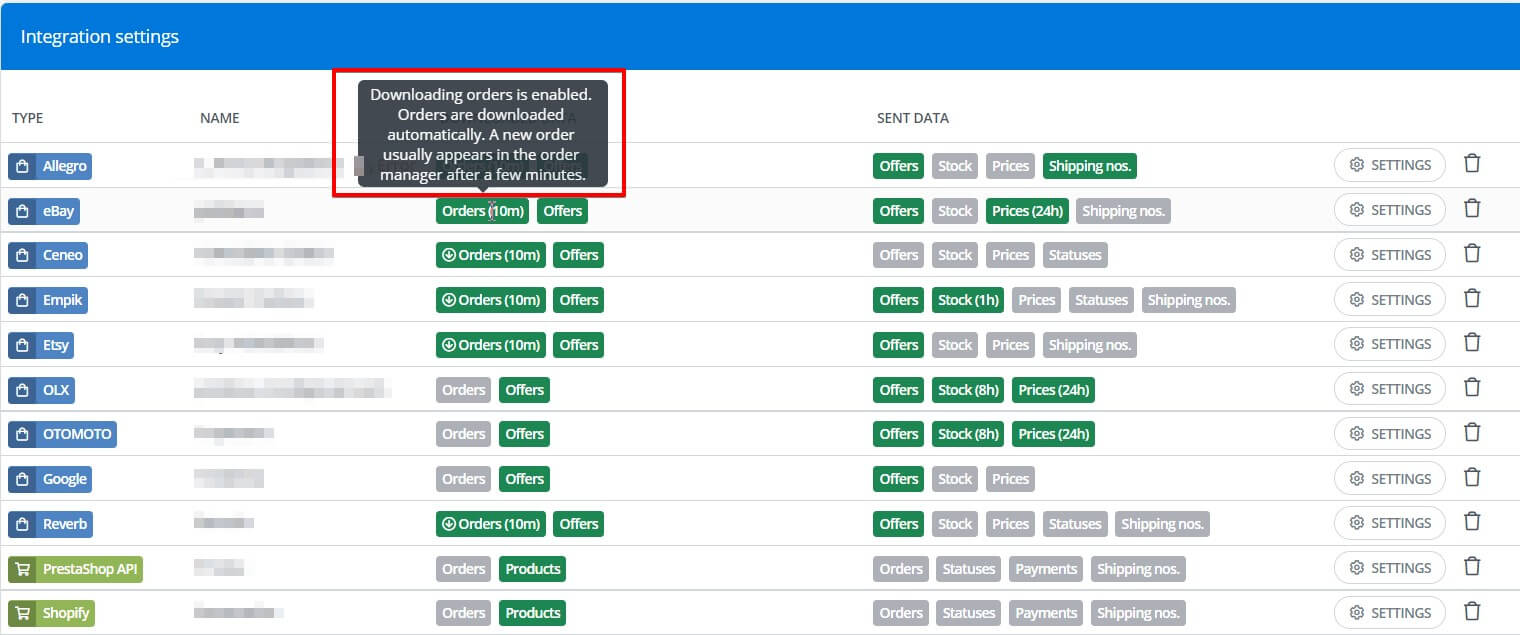The width and height of the screenshot is (1520, 635).
Task: Click the Payments badge in the PrestaShop API row
Action: tap(1046, 569)
